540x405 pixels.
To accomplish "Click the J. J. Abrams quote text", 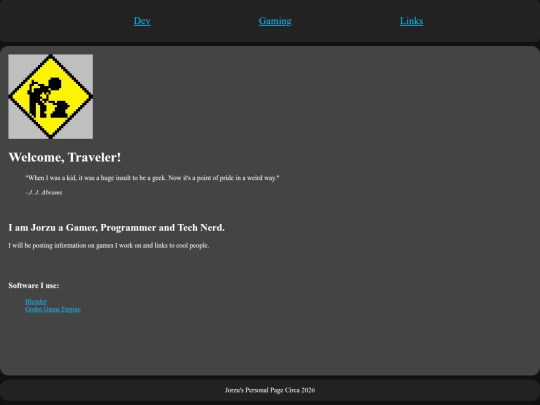I will pyautogui.click(x=152, y=178).
